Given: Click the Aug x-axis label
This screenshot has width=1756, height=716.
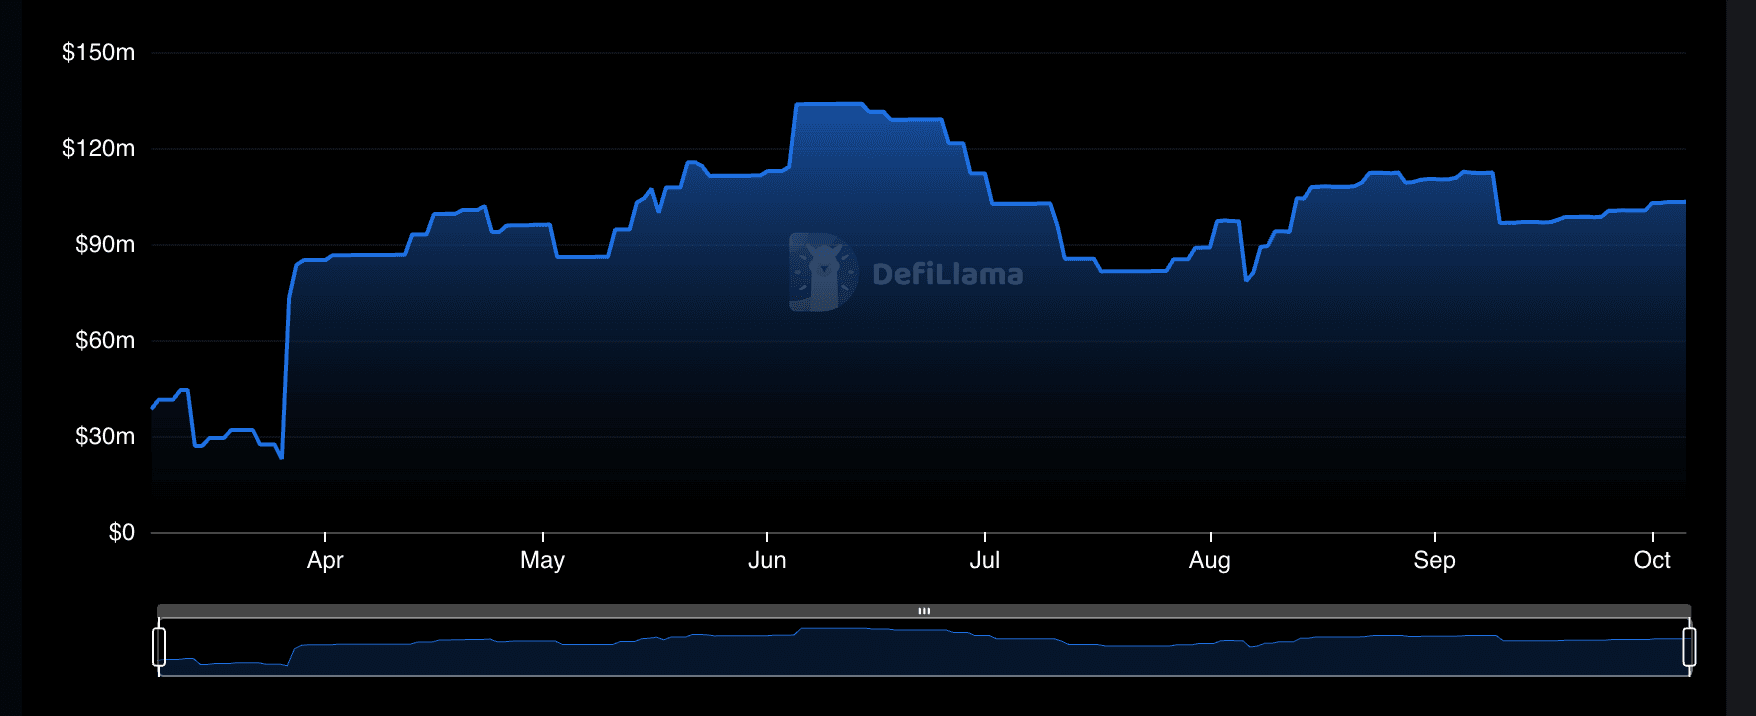Looking at the screenshot, I should pos(1210,560).
